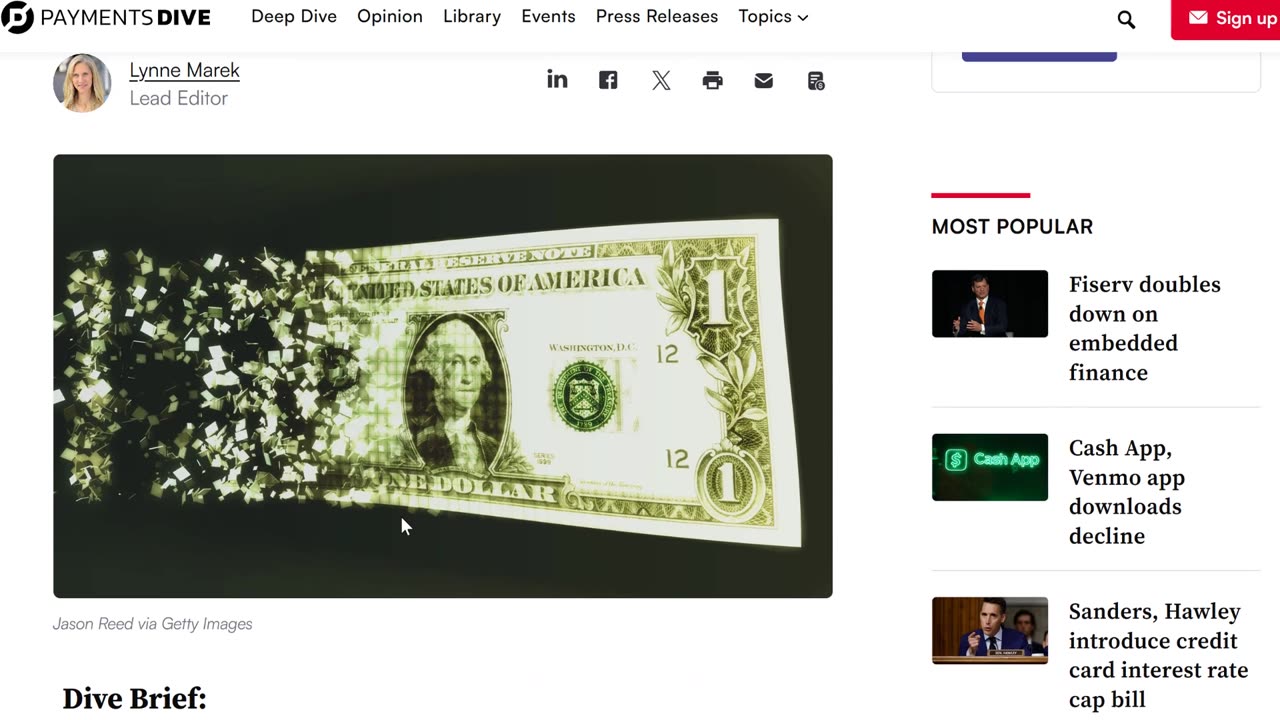
Task: Open author Lynne Marek's profile link
Action: pyautogui.click(x=184, y=70)
